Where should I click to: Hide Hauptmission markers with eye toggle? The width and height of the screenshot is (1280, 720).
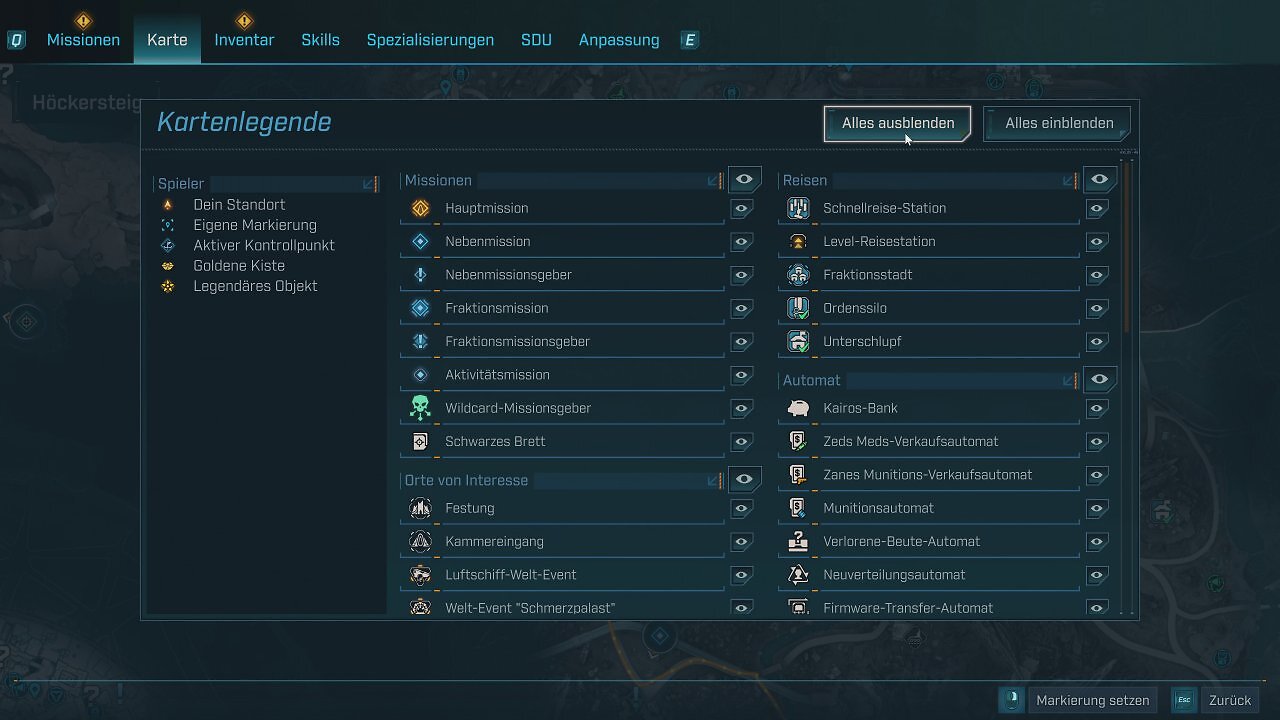coord(741,209)
